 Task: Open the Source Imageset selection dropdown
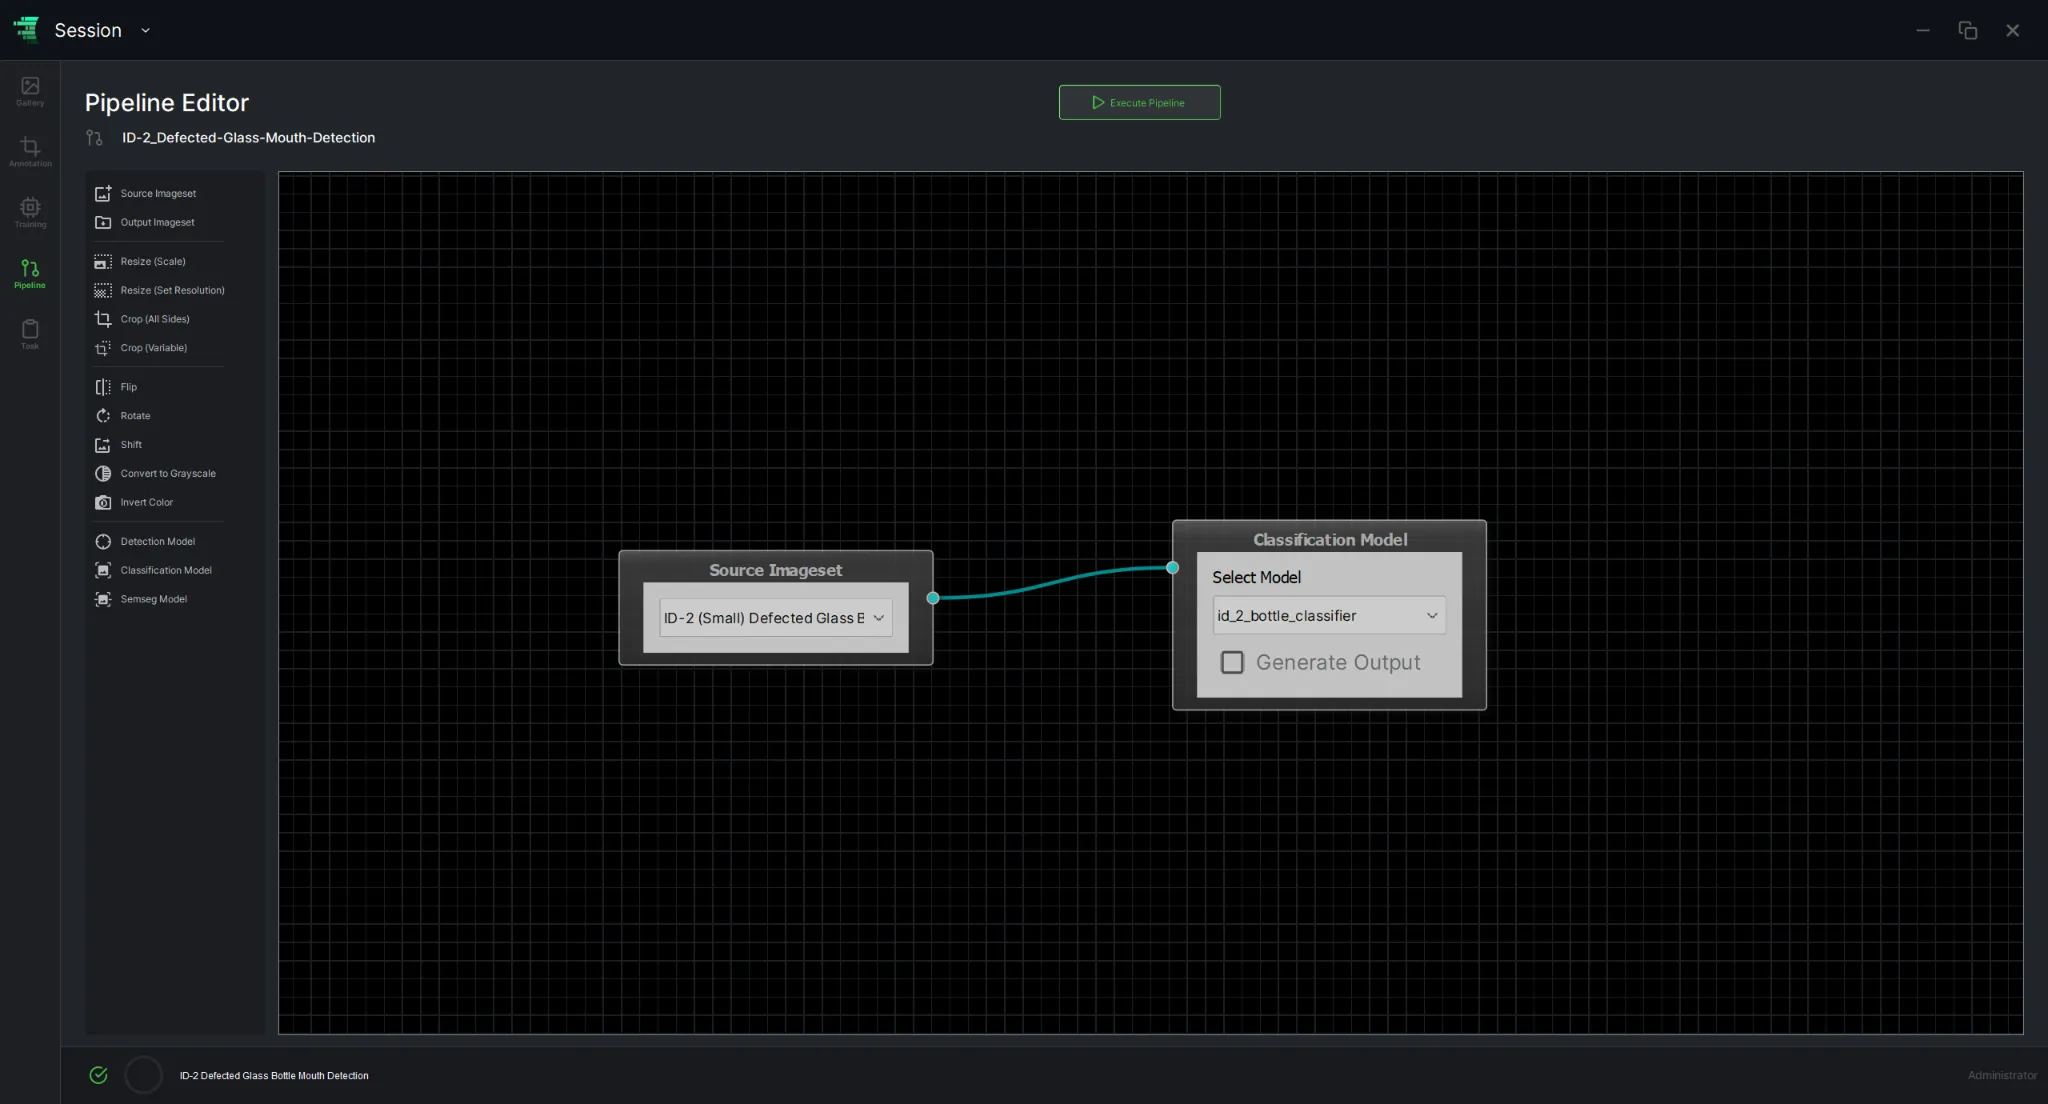pyautogui.click(x=775, y=618)
